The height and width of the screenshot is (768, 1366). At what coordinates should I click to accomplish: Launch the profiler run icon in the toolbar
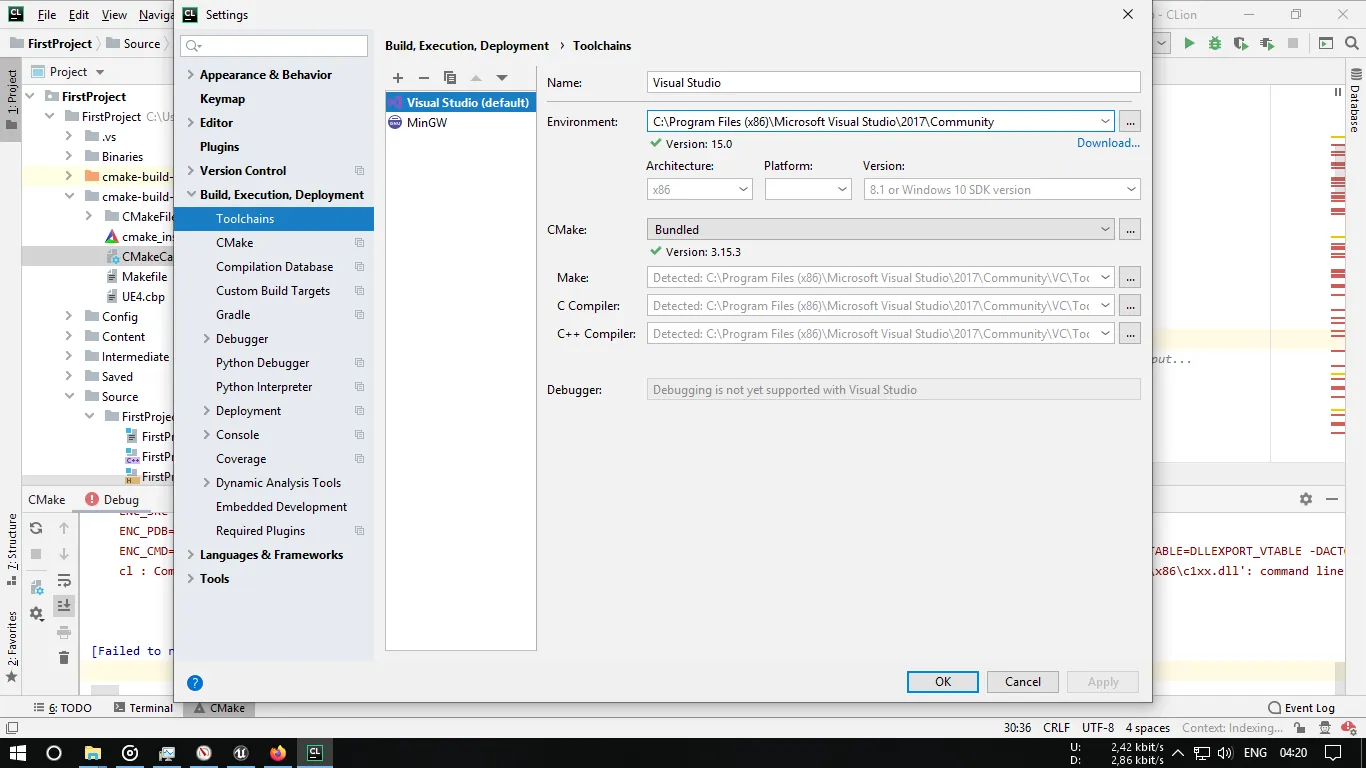click(x=1267, y=43)
